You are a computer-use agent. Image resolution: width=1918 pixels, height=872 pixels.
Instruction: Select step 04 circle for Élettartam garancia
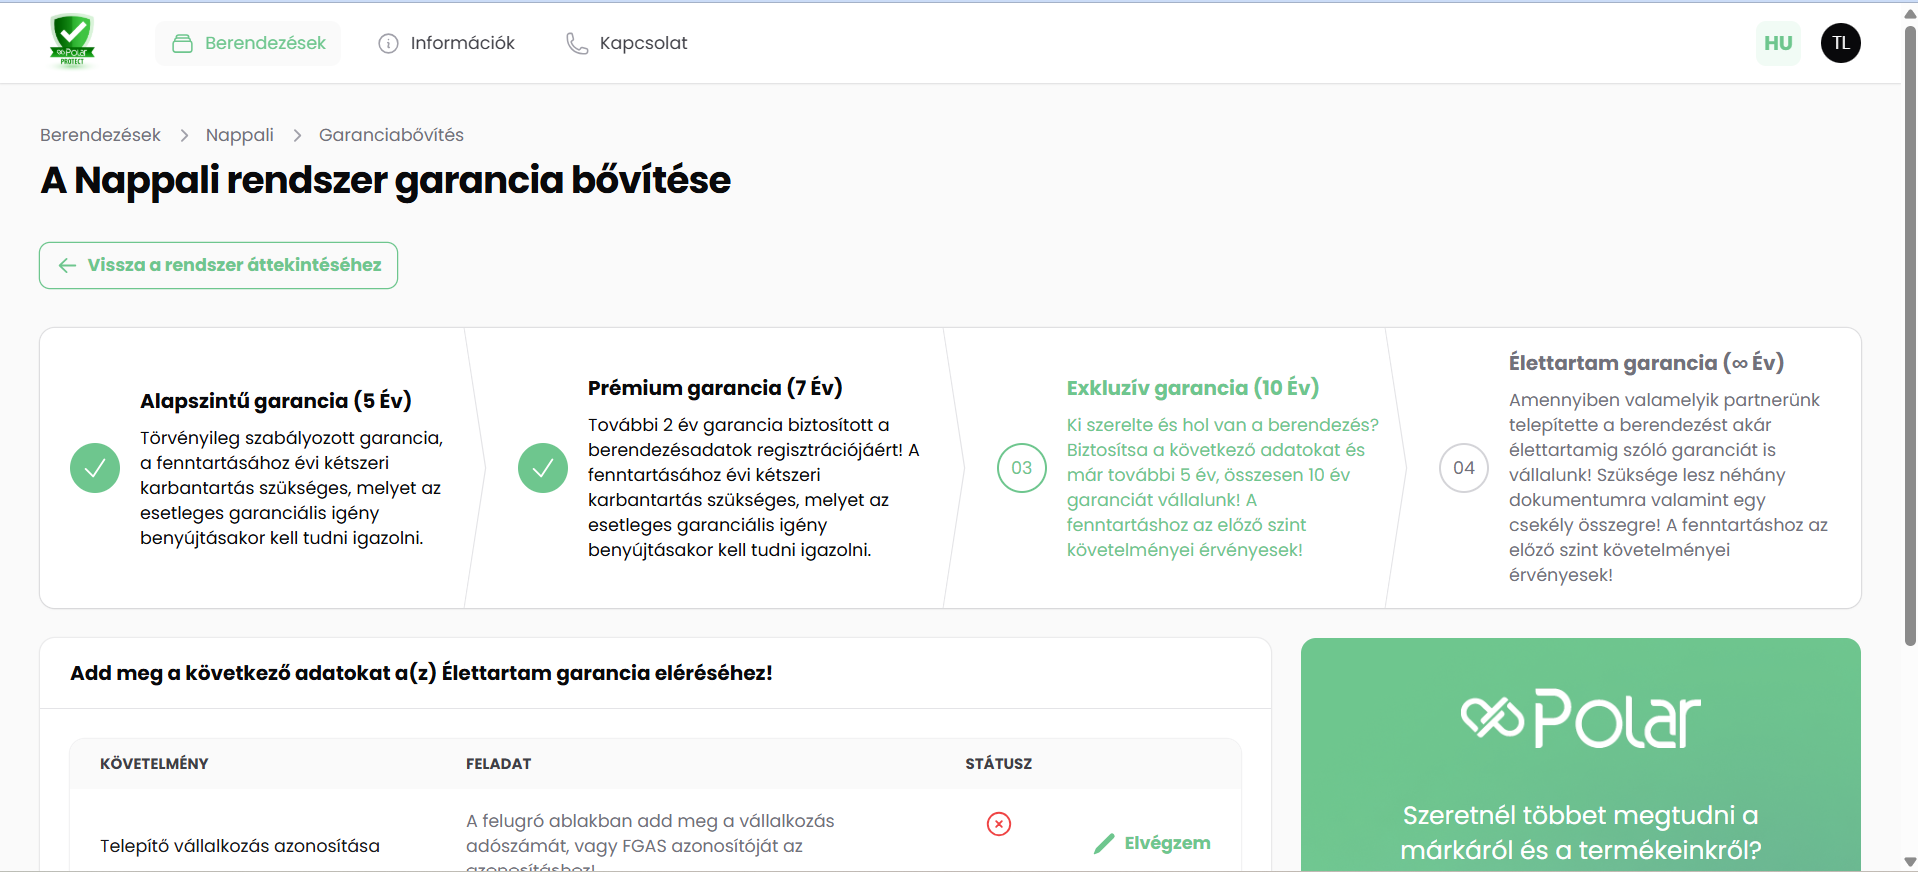1463,468
